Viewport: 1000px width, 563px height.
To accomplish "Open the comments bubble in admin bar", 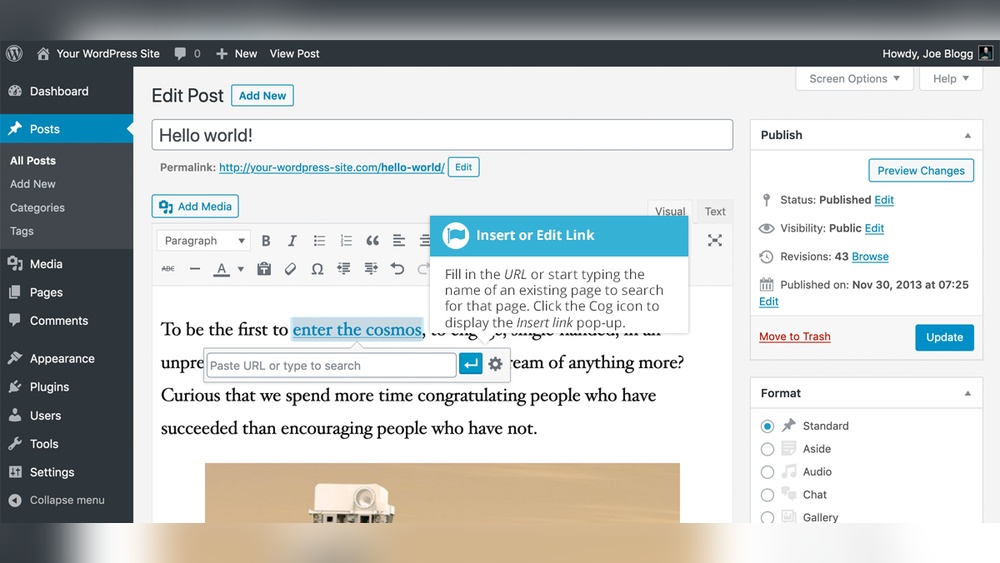I will pos(187,54).
